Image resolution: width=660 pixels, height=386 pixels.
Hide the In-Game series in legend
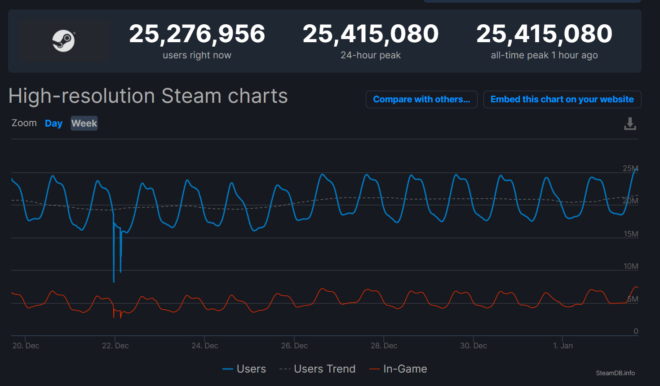point(398,369)
